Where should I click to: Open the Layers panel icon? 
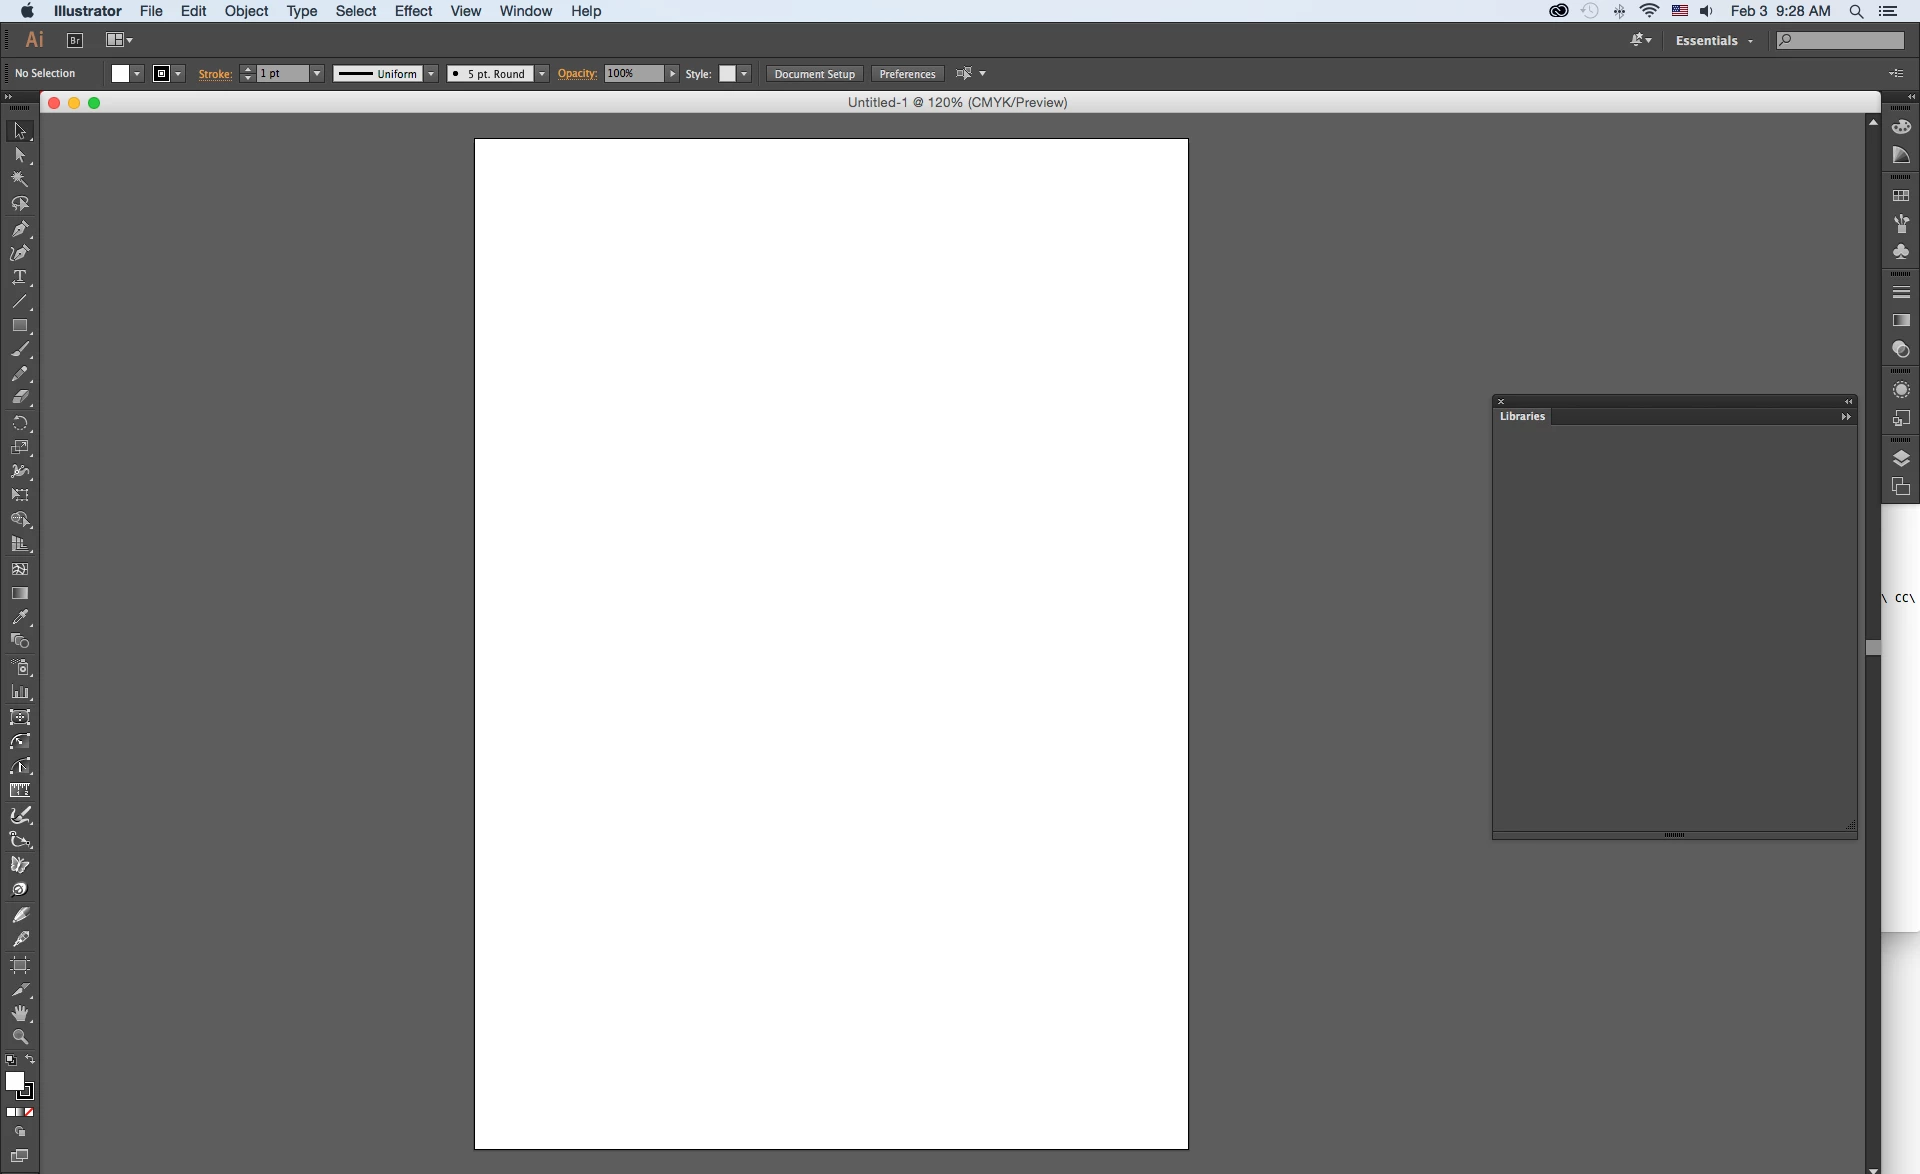point(1901,458)
